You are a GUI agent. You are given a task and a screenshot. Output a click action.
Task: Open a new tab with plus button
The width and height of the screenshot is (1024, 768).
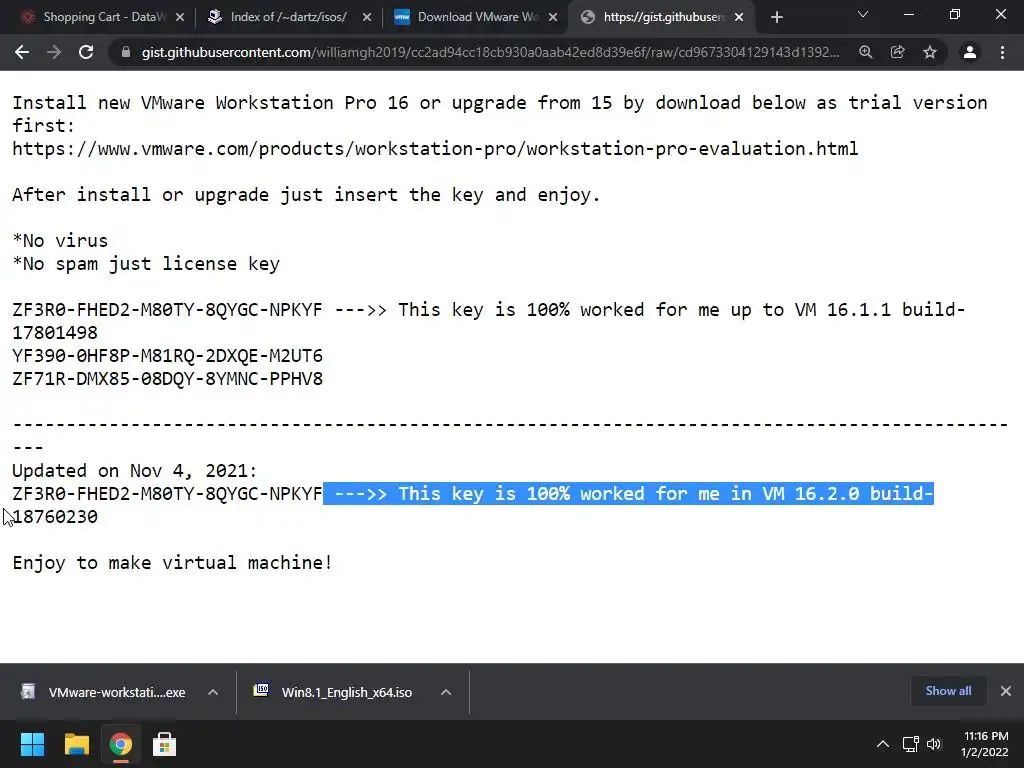(776, 18)
